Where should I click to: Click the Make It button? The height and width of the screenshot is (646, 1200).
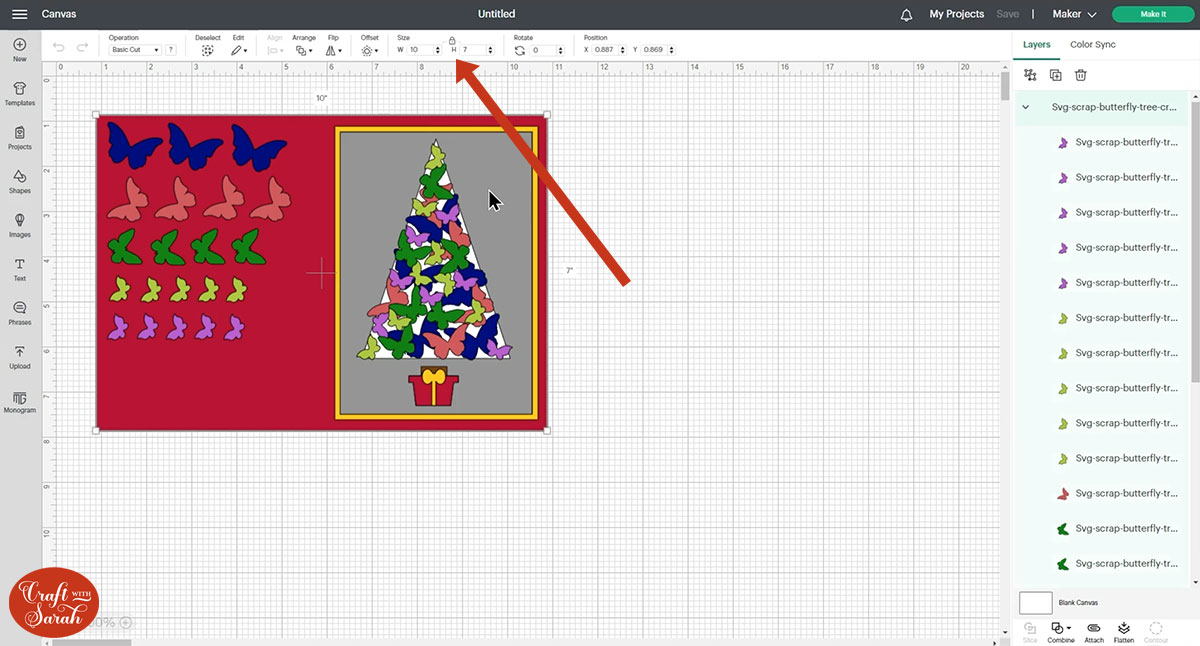click(x=1153, y=14)
